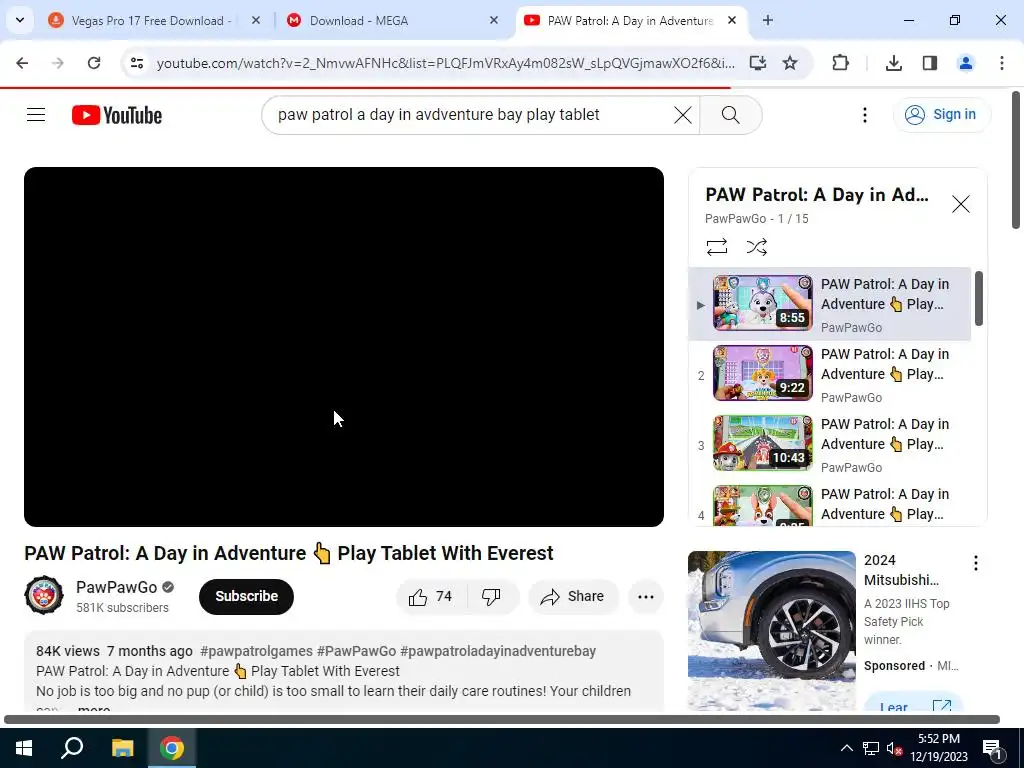
Task: Close the Vegas Pro 17 tab
Action: (256, 21)
